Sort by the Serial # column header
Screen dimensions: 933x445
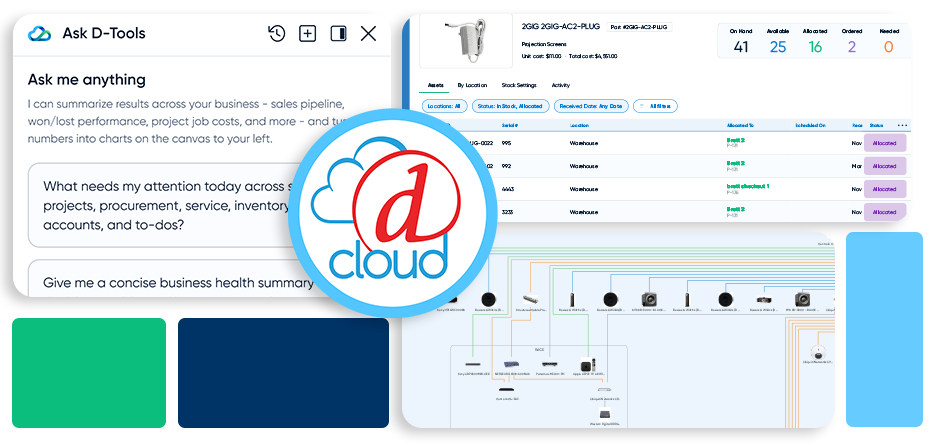tap(509, 126)
